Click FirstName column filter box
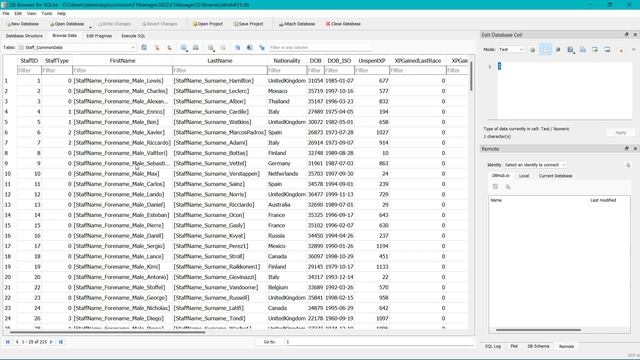Image resolution: width=640 pixels, height=360 pixels. click(x=122, y=71)
